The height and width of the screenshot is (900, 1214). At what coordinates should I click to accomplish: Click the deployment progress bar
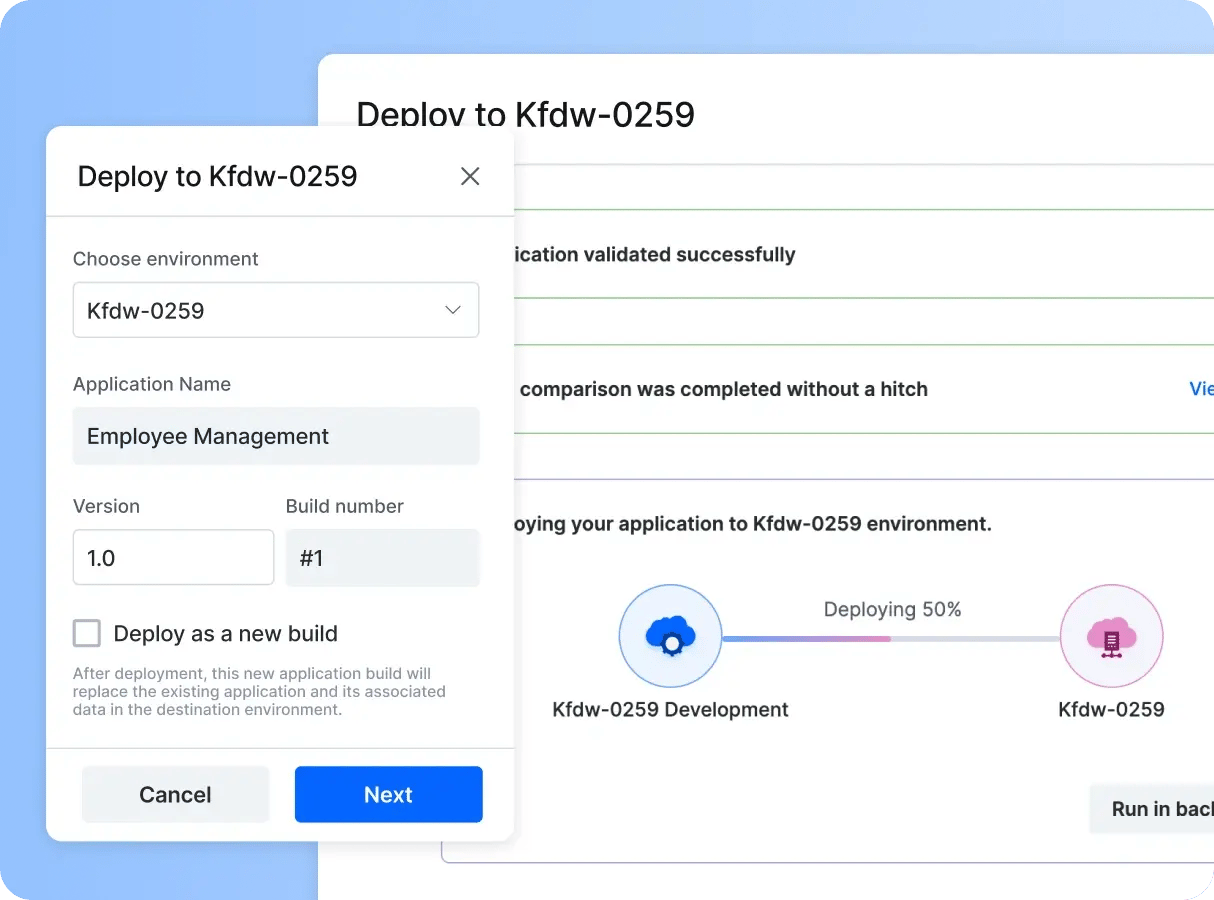coord(890,639)
